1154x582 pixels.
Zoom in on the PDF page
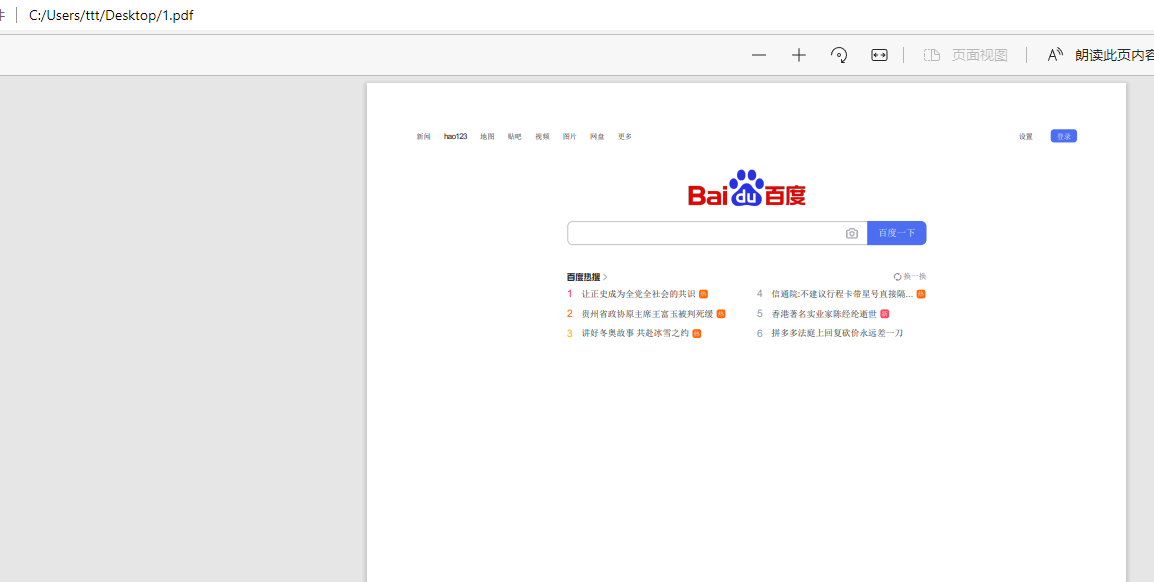[x=798, y=55]
